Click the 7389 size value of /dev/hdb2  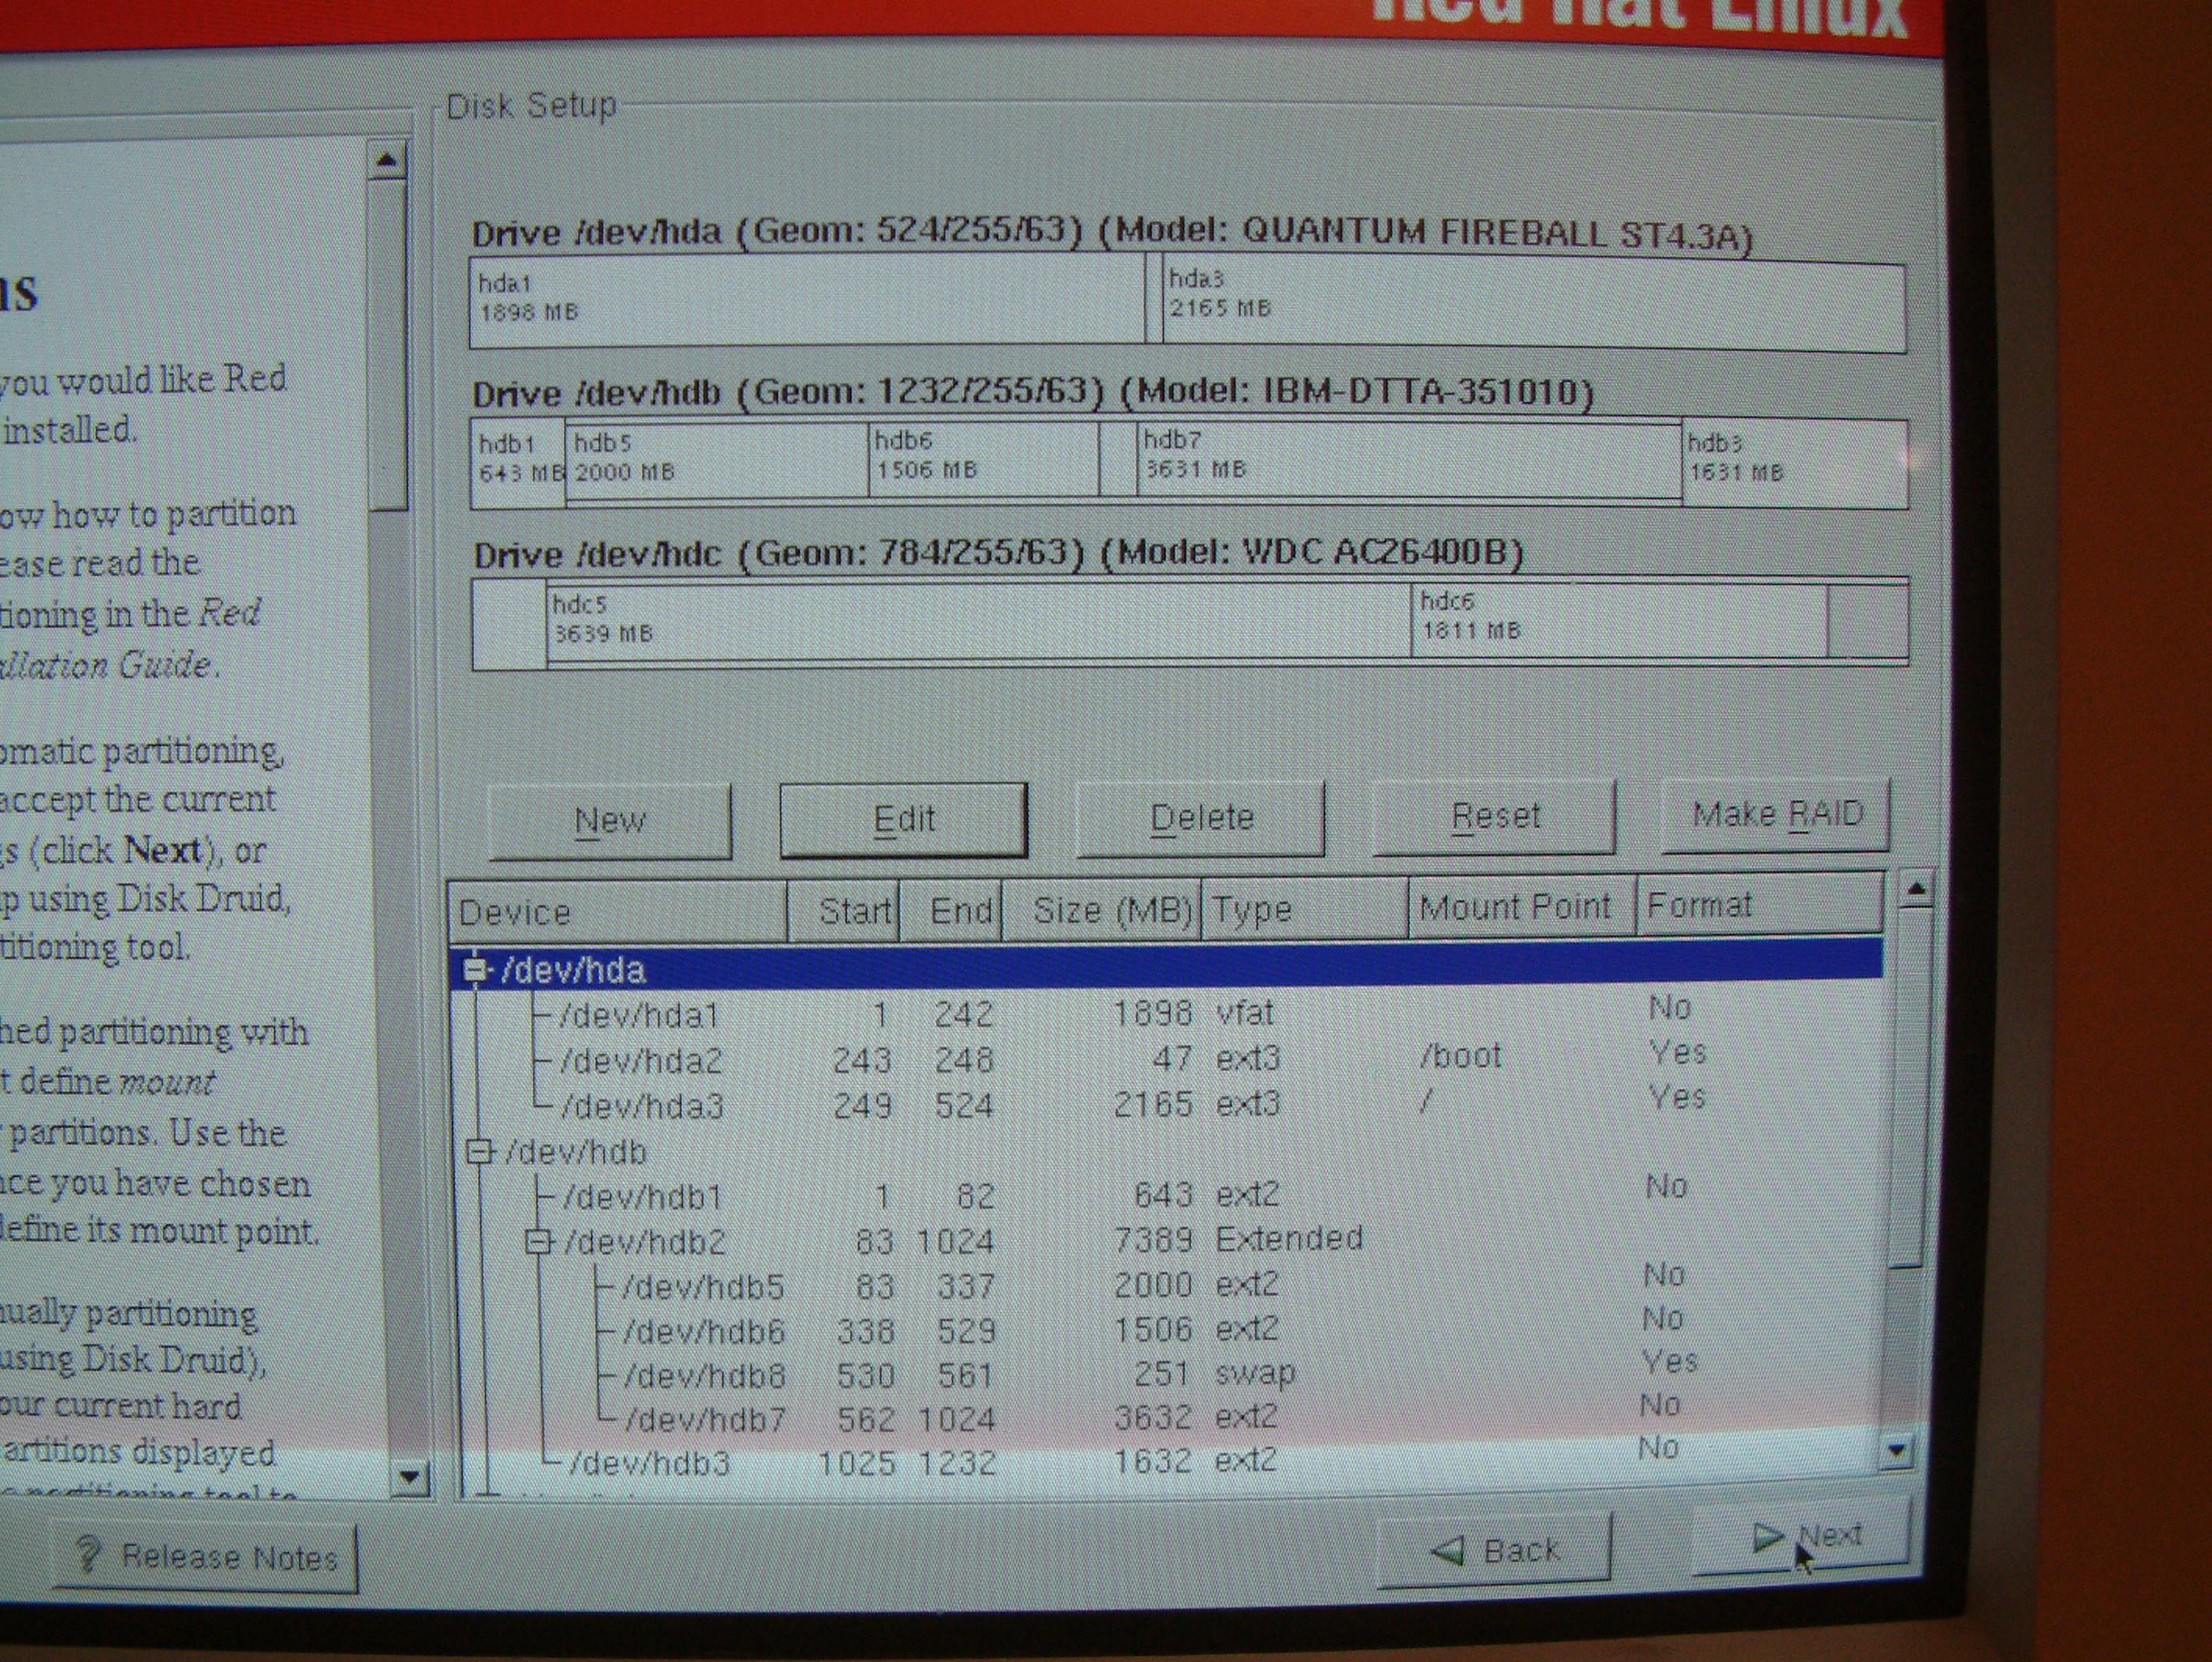click(1153, 1239)
